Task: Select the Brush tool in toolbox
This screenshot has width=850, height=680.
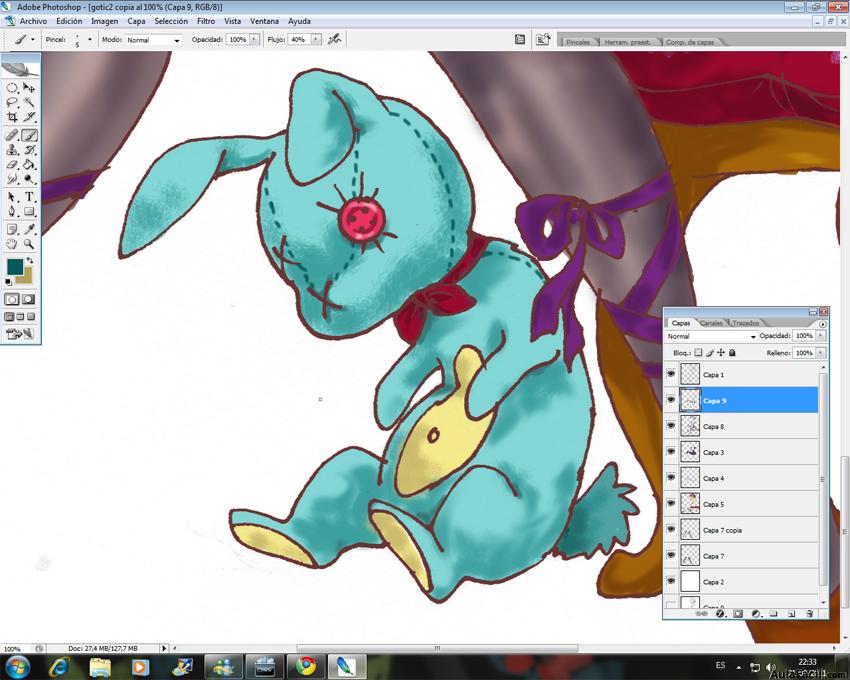Action: coord(29,135)
